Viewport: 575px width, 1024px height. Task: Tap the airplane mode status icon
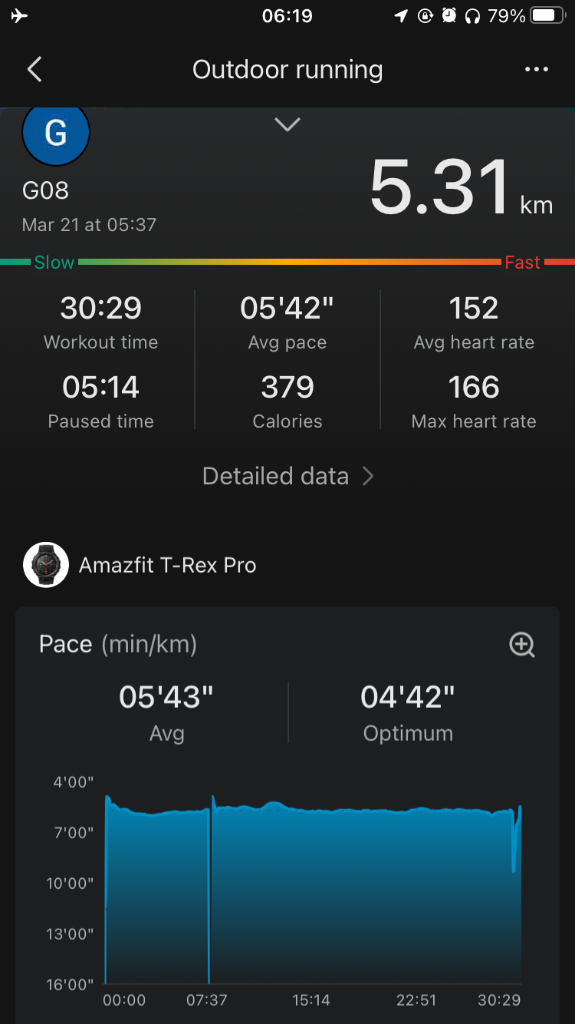click(x=20, y=16)
